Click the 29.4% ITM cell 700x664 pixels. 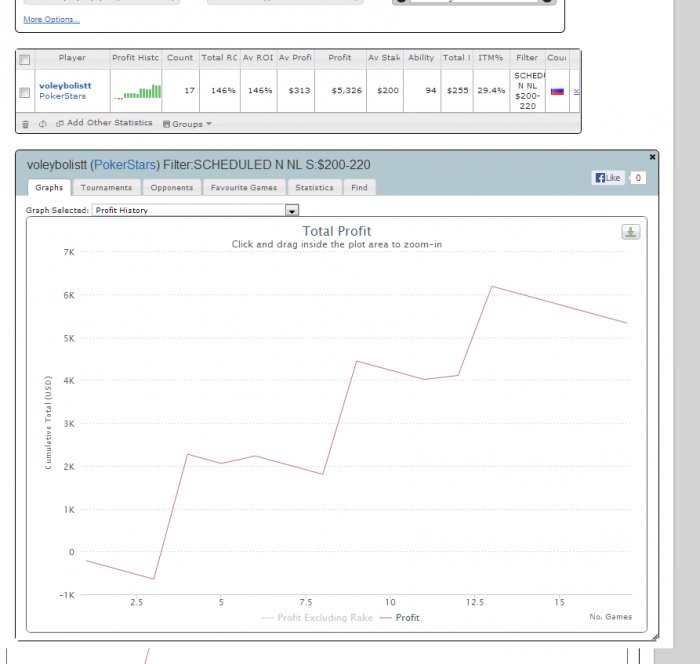coord(491,91)
